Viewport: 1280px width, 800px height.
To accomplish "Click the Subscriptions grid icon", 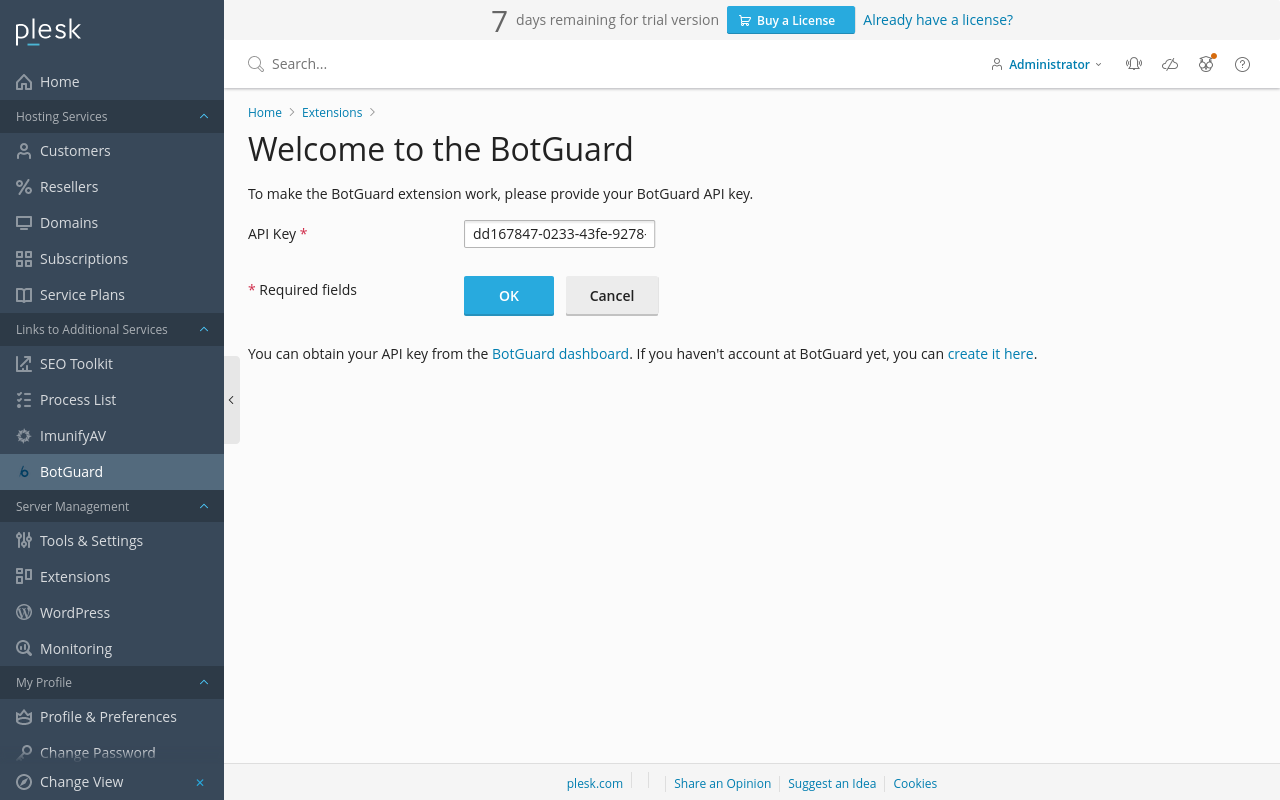I will coord(24,259).
